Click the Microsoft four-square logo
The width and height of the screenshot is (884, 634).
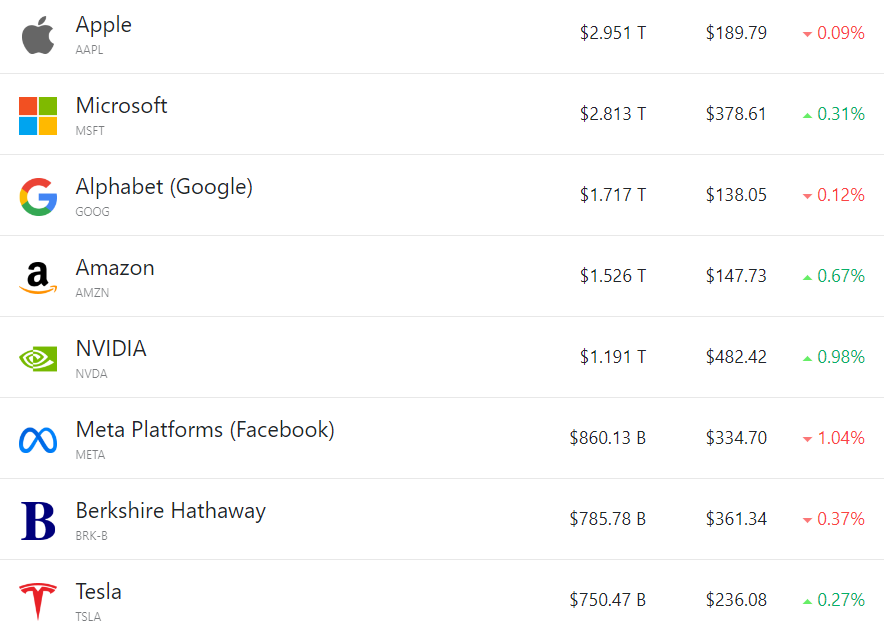tap(38, 116)
